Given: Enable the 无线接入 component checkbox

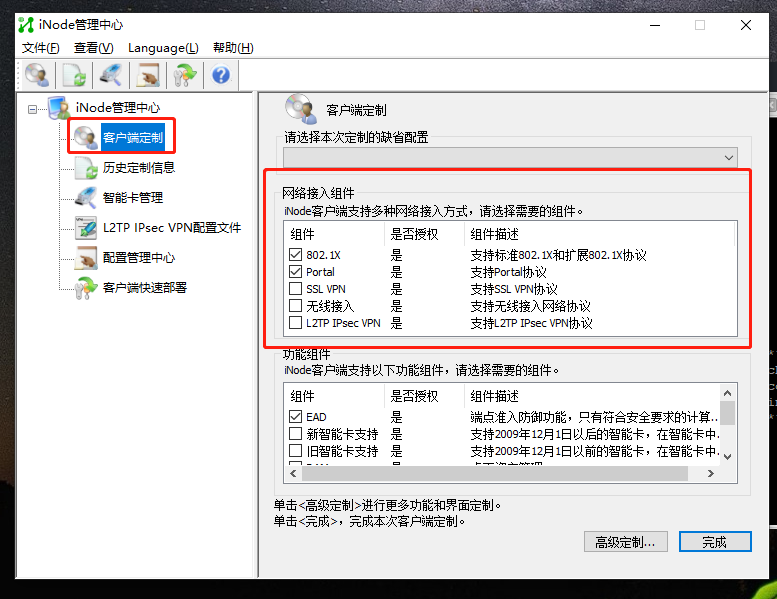Looking at the screenshot, I should pos(295,306).
